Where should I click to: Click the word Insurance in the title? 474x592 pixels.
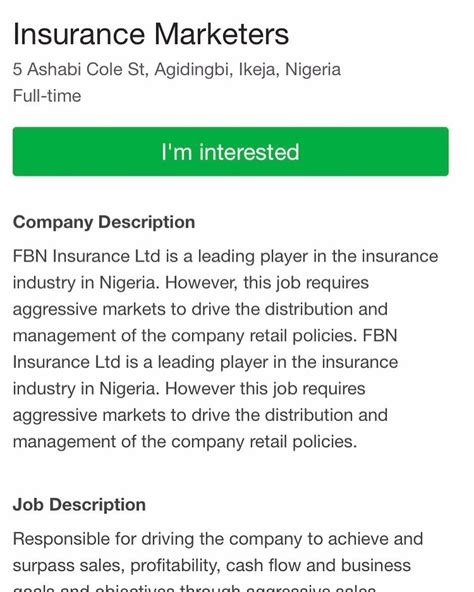79,34
